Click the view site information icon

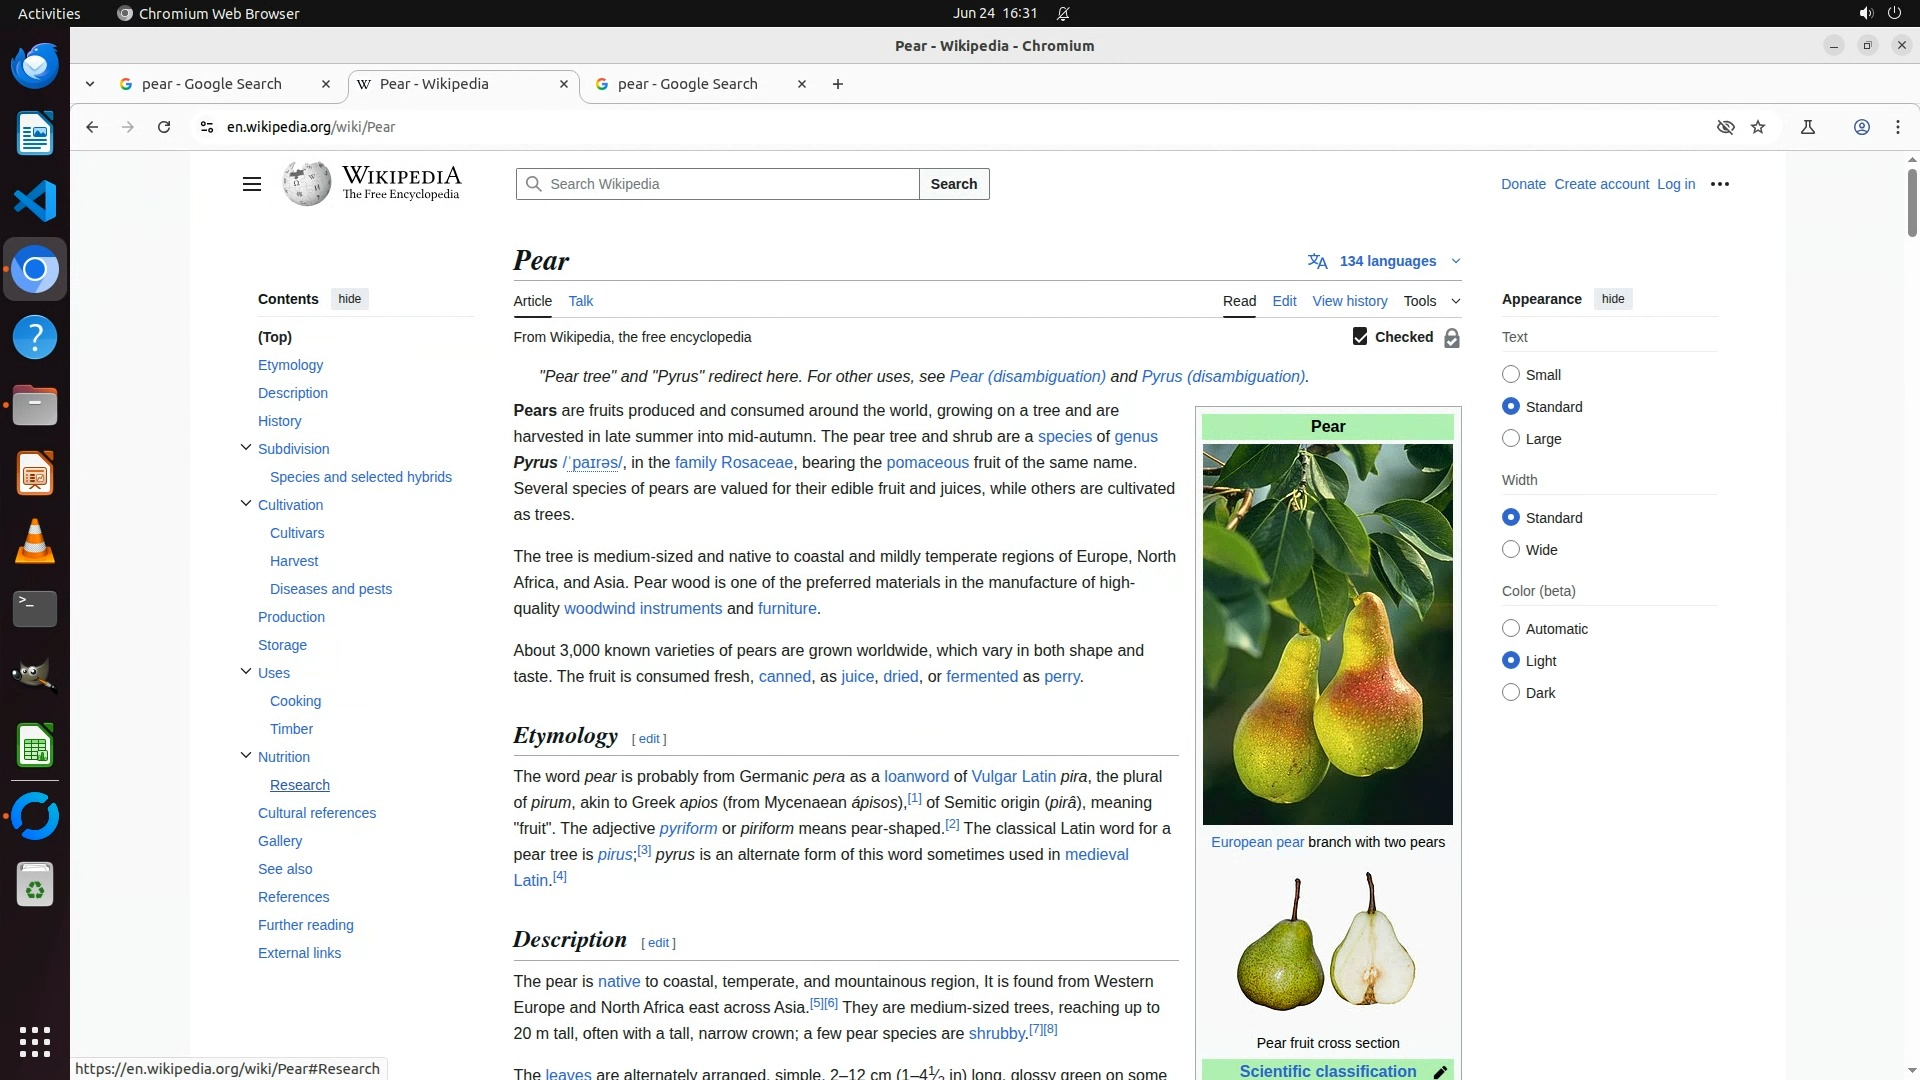coord(206,127)
